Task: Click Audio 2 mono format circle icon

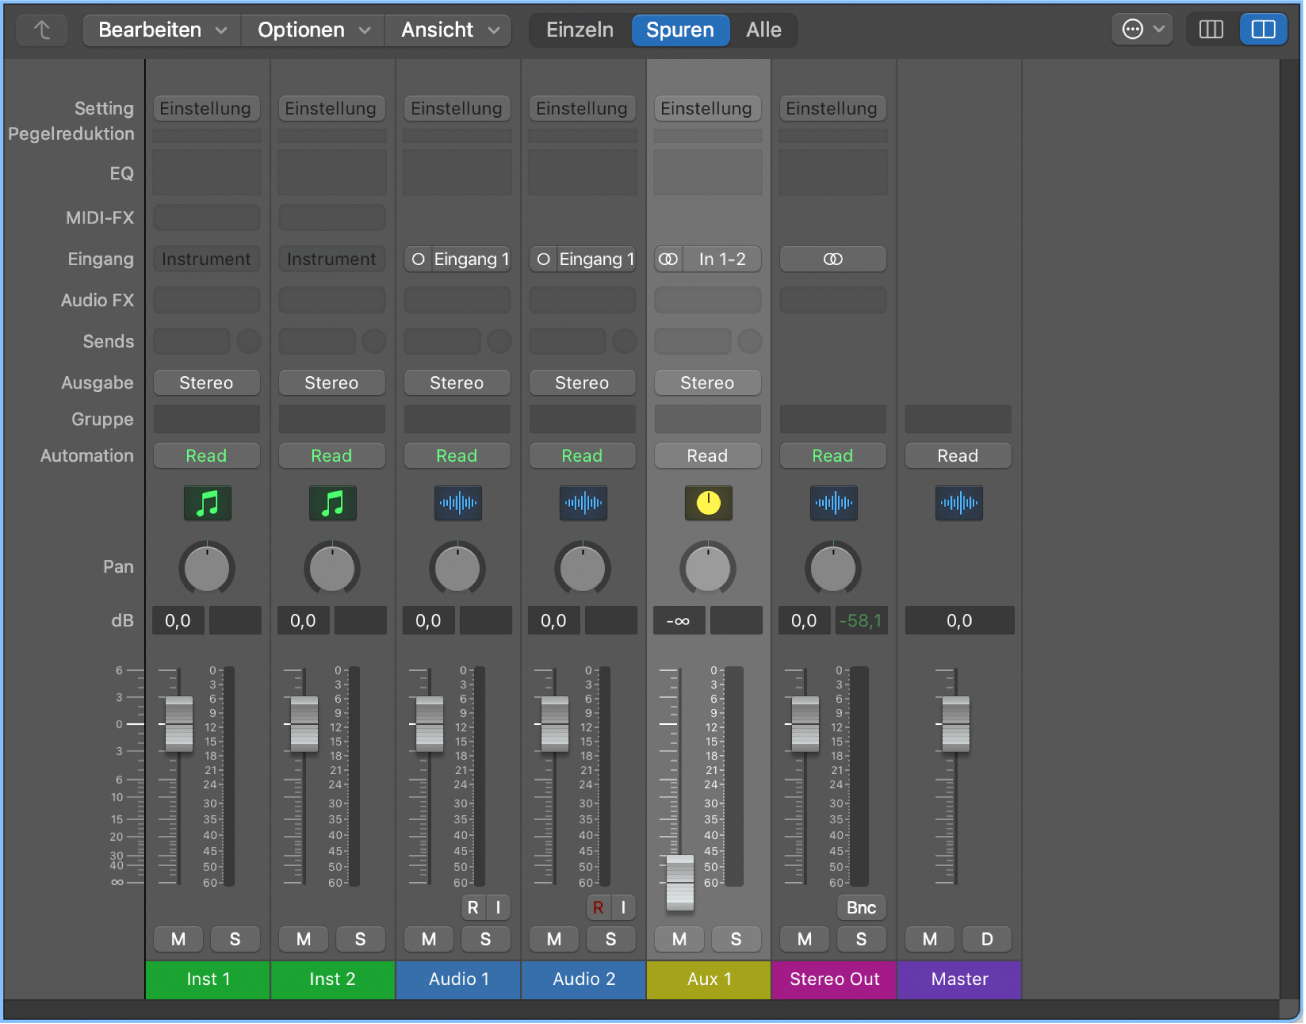Action: click(x=543, y=259)
